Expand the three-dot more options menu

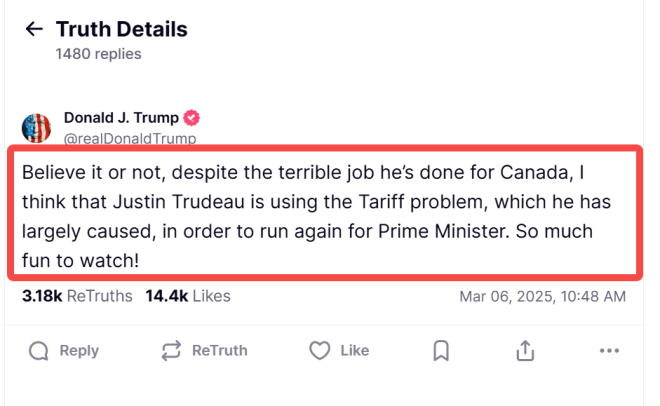(x=609, y=350)
